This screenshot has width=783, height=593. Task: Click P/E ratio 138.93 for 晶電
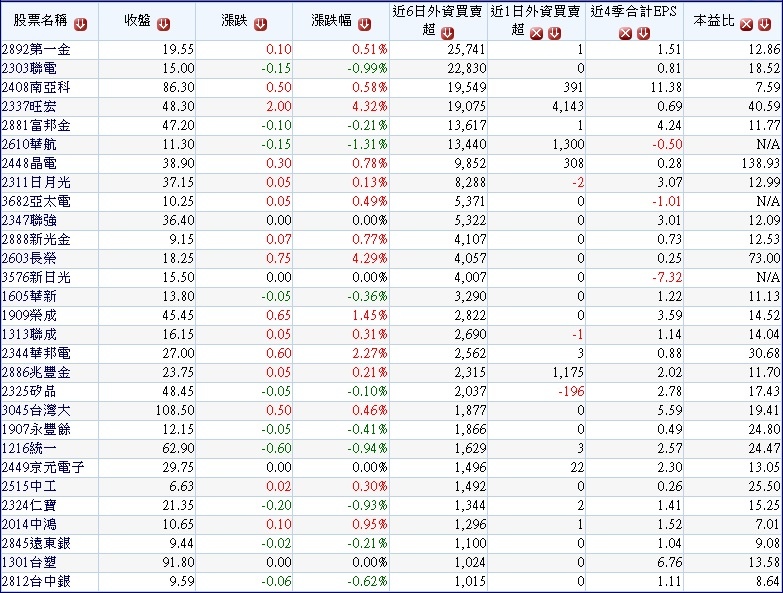tap(760, 163)
